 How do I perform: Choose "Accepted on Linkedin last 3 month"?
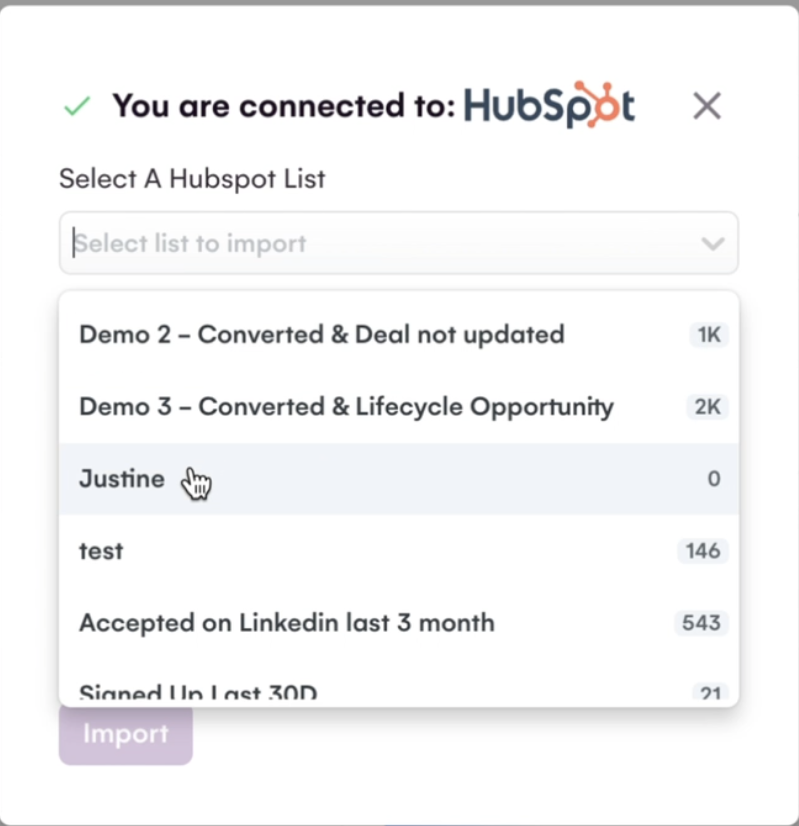click(287, 623)
